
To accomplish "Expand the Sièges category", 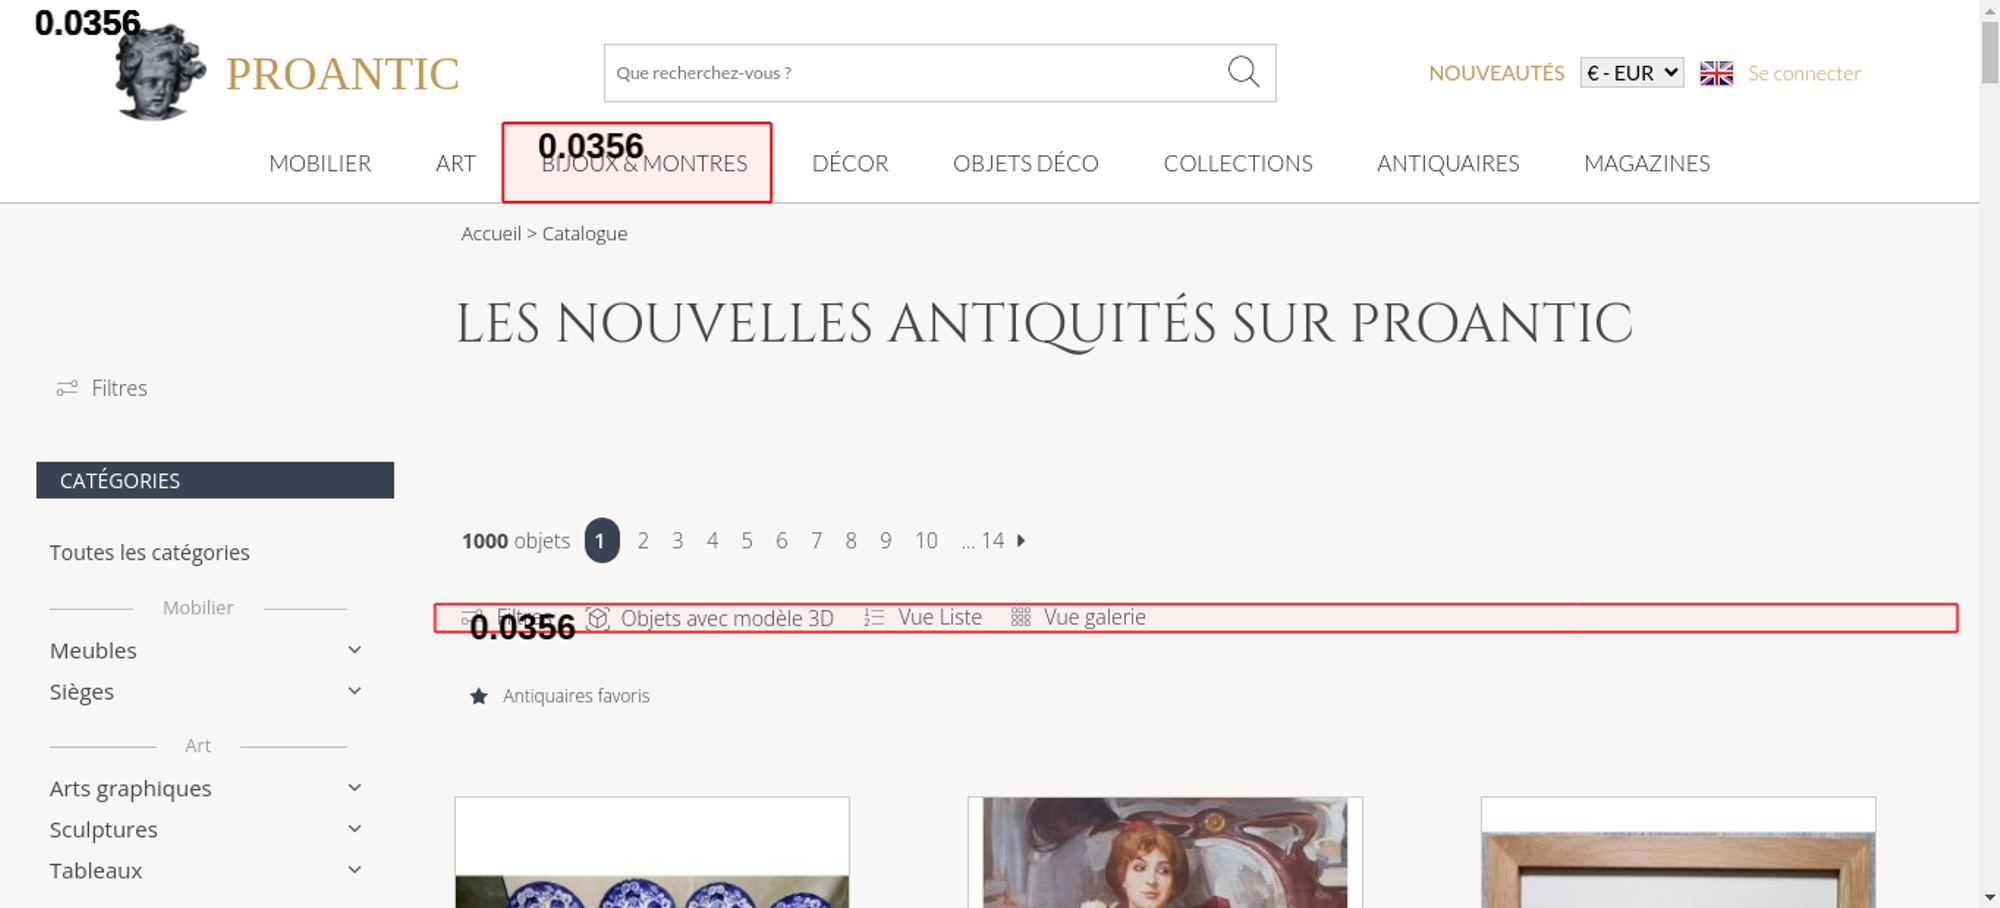I will click(x=354, y=692).
